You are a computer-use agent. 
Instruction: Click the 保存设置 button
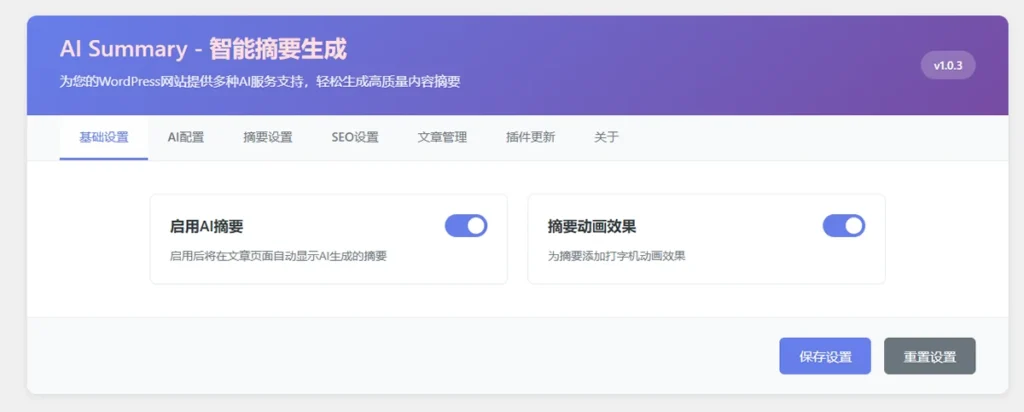point(825,357)
